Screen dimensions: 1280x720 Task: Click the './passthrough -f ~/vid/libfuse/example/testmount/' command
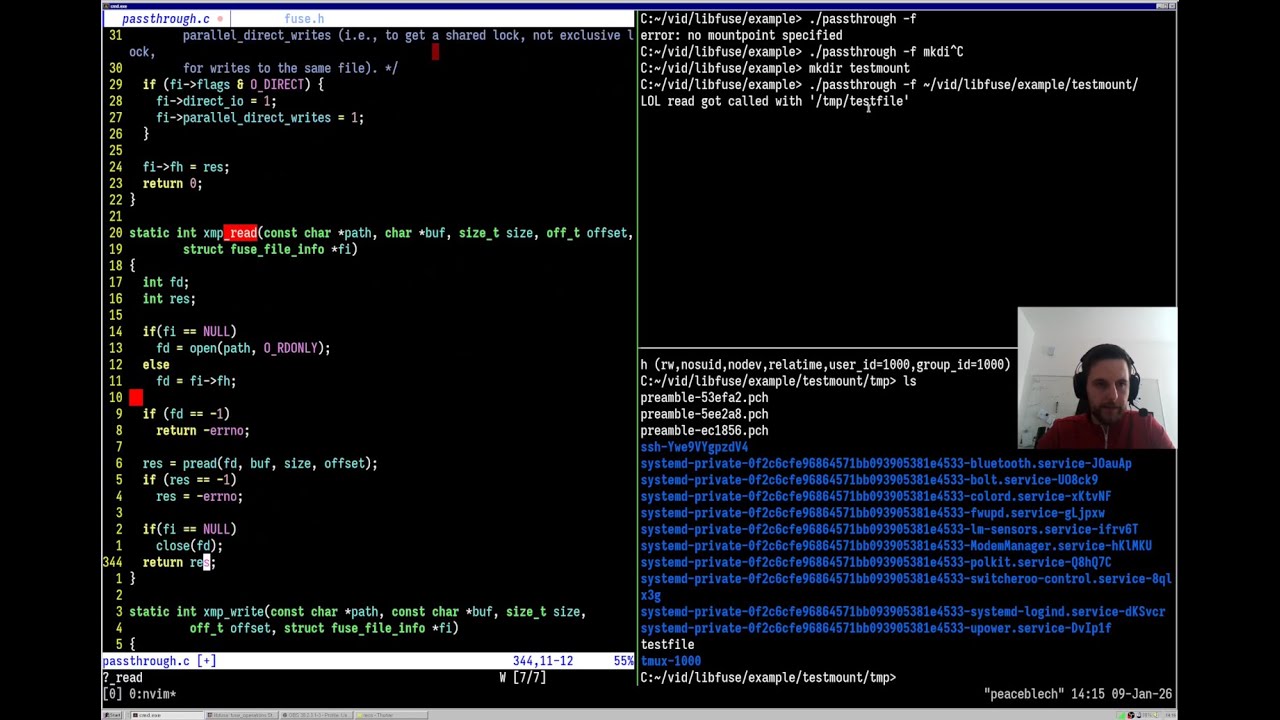[973, 85]
